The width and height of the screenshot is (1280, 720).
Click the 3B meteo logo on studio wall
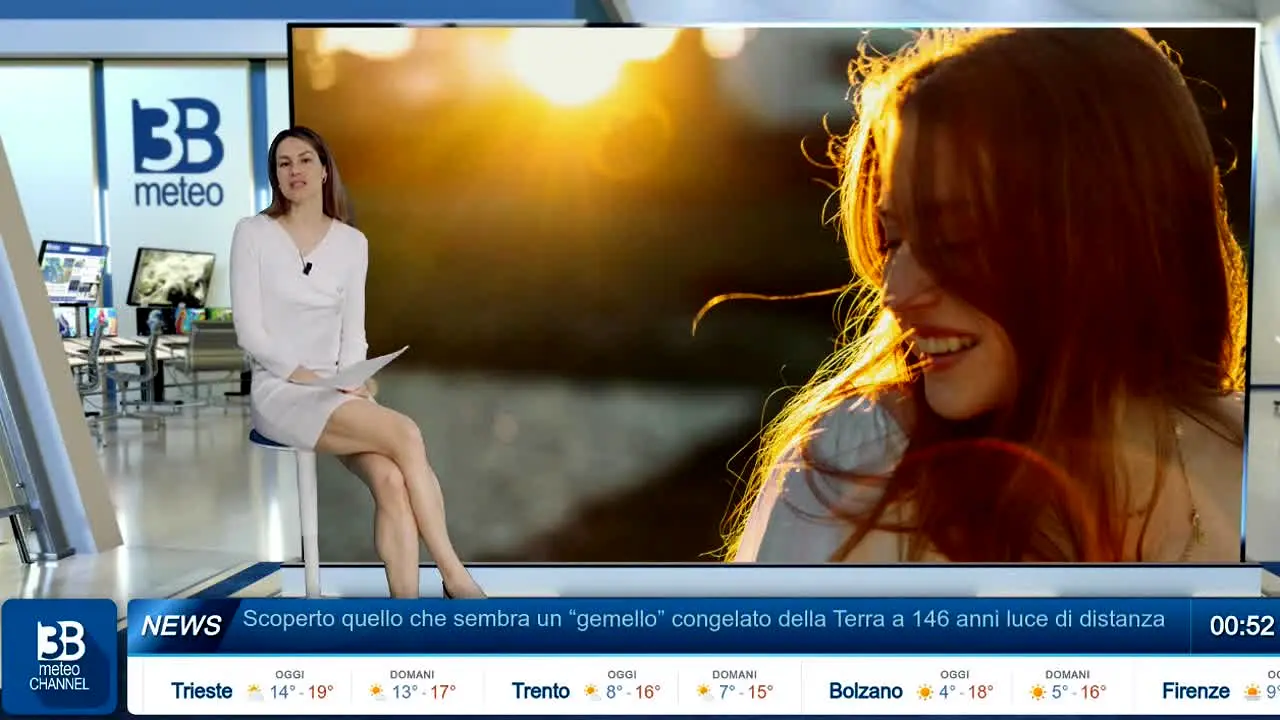click(178, 152)
